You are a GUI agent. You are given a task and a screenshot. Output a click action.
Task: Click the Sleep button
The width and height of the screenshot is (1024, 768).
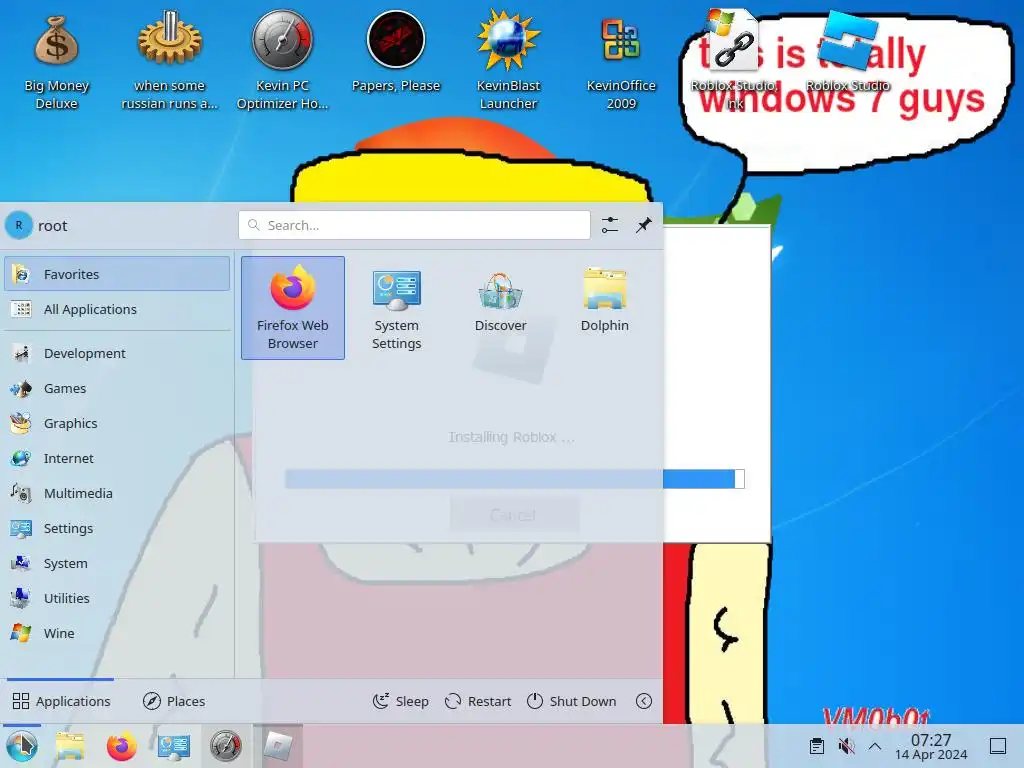coord(400,701)
